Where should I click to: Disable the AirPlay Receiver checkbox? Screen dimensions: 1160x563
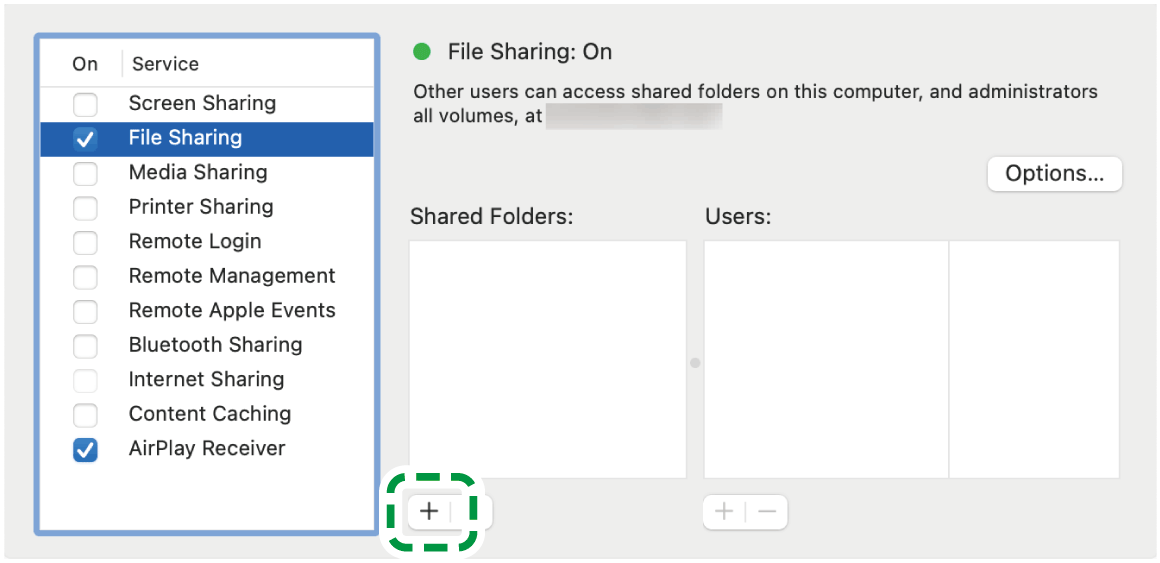[x=86, y=450]
